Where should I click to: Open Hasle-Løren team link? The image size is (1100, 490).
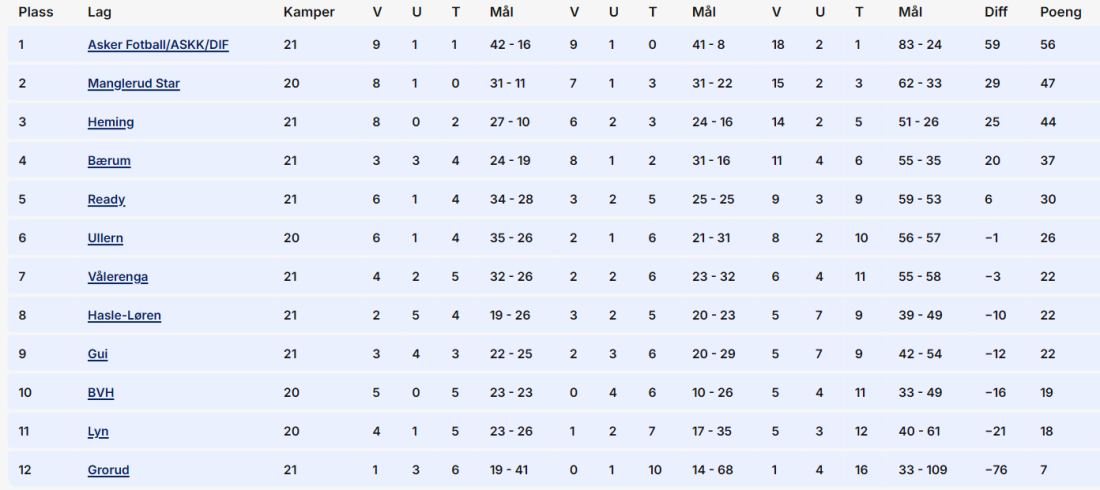[x=124, y=316]
